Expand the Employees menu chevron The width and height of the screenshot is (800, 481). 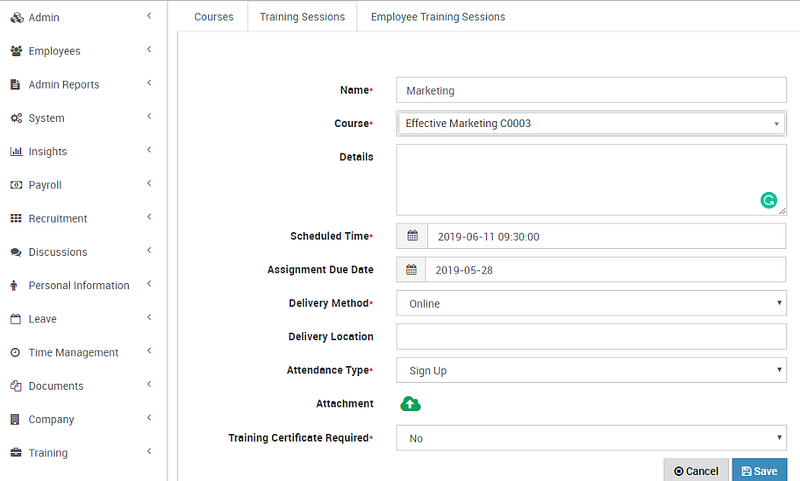point(149,49)
